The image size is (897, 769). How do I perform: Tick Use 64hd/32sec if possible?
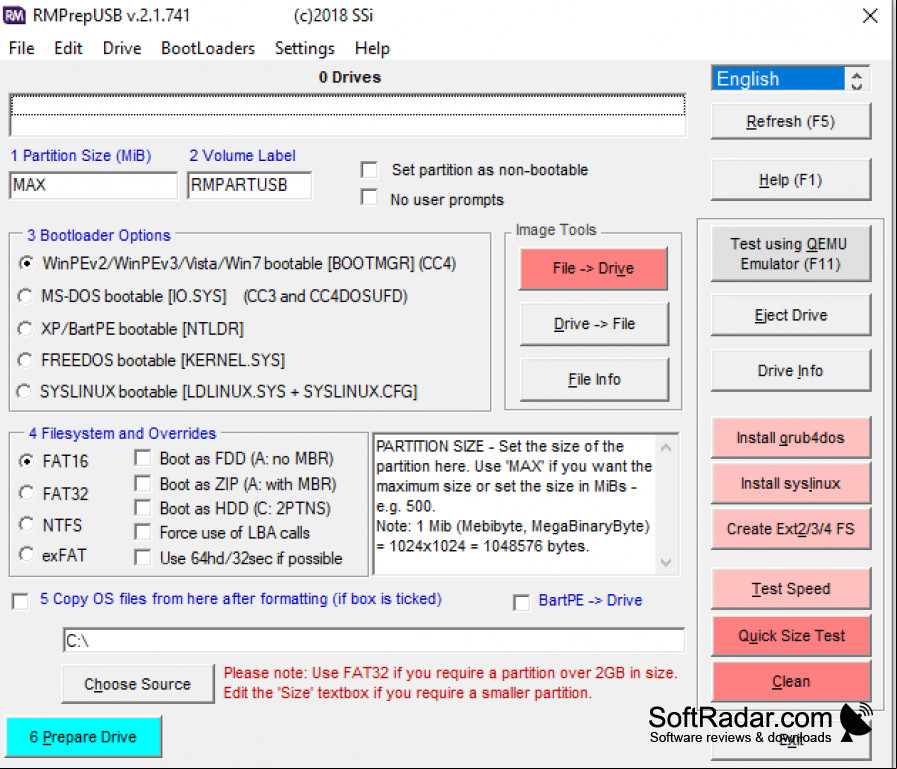click(142, 558)
